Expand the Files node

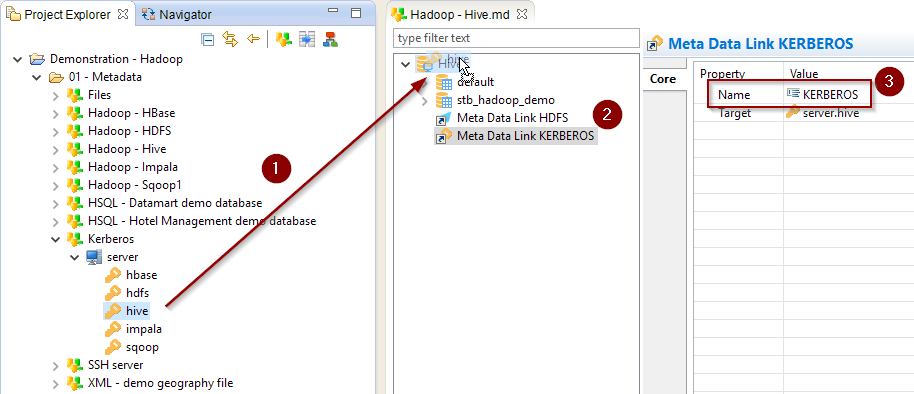[x=56, y=95]
